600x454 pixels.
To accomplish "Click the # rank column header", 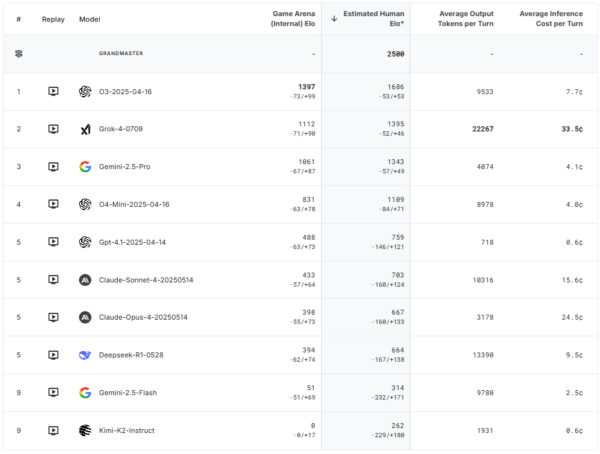I will (18, 19).
